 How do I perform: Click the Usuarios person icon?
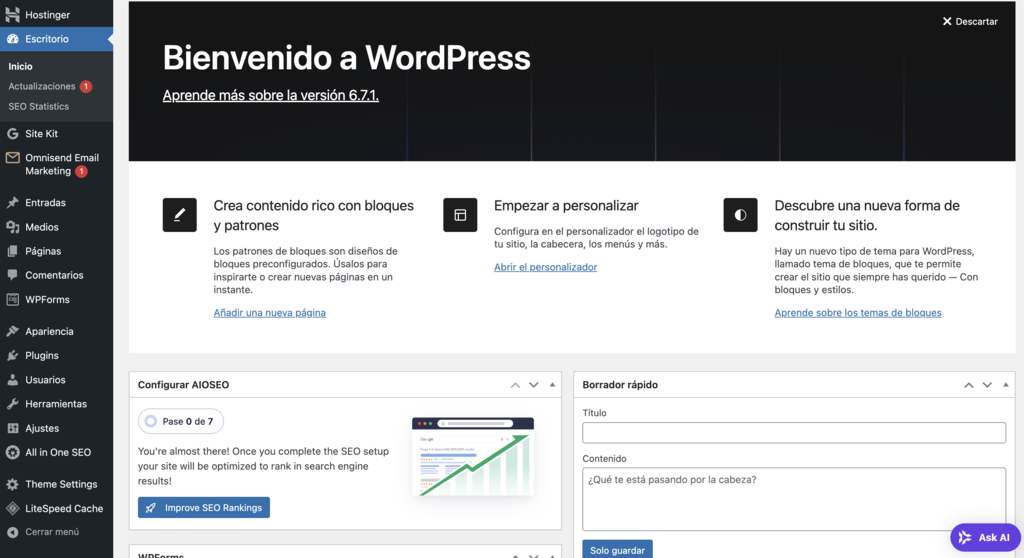coord(12,380)
